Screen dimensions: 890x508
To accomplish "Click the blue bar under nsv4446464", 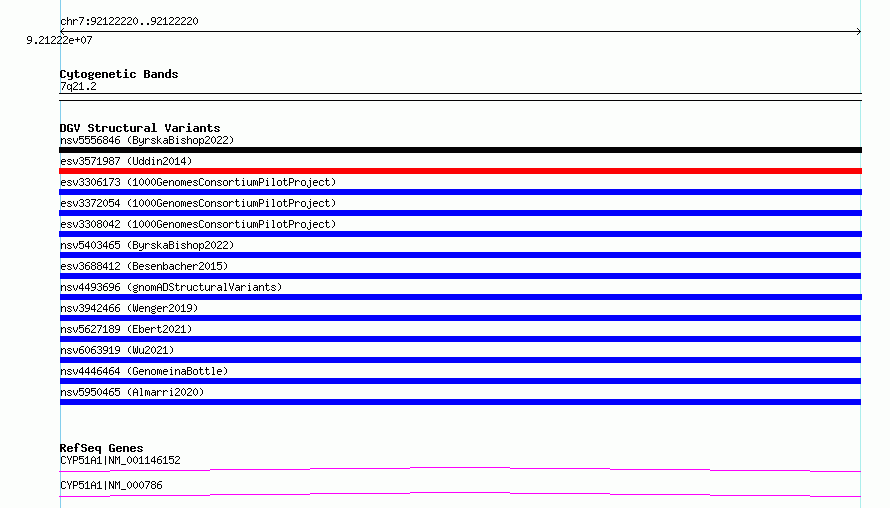I will point(460,381).
